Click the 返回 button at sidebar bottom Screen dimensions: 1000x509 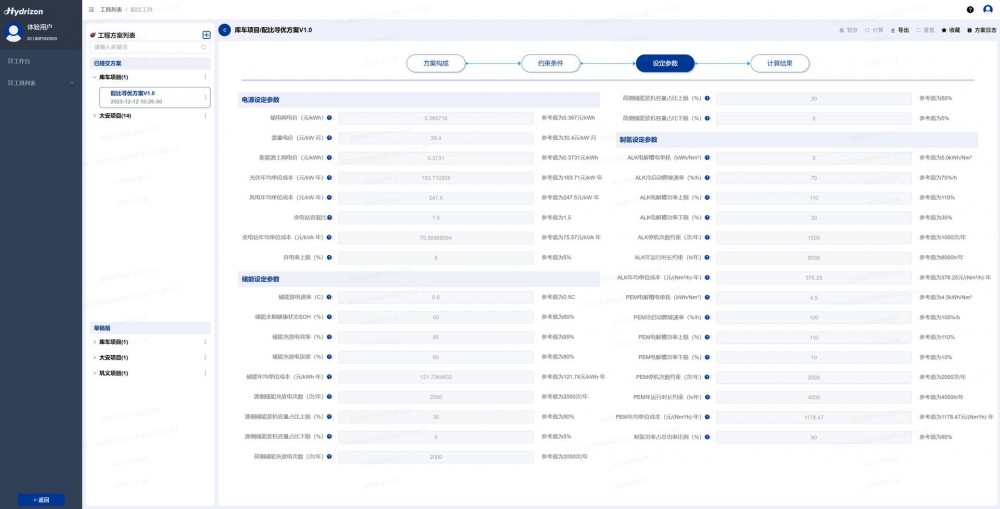(x=40, y=499)
